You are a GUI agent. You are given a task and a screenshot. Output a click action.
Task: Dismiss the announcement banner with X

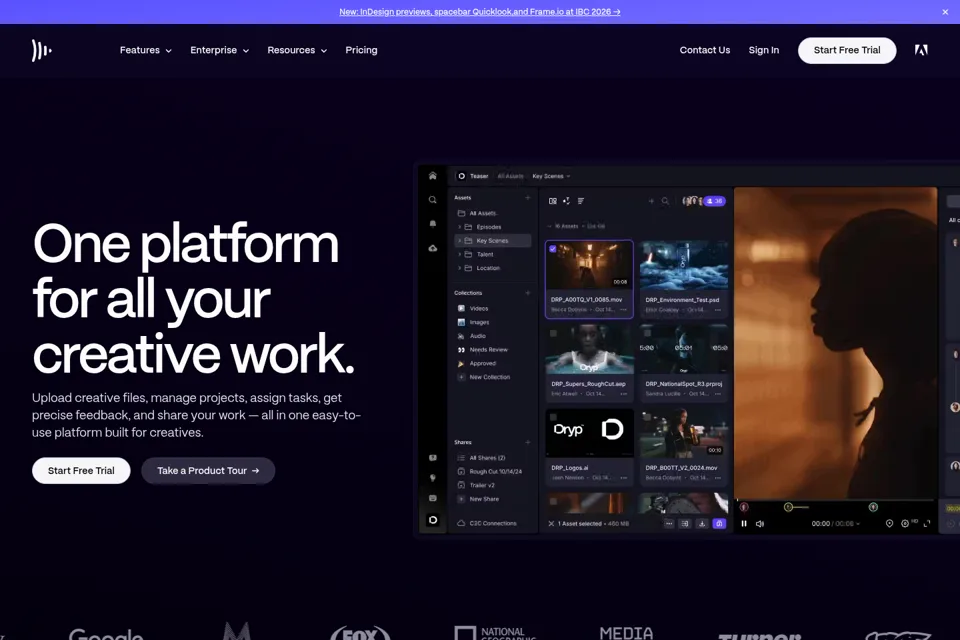pyautogui.click(x=945, y=12)
